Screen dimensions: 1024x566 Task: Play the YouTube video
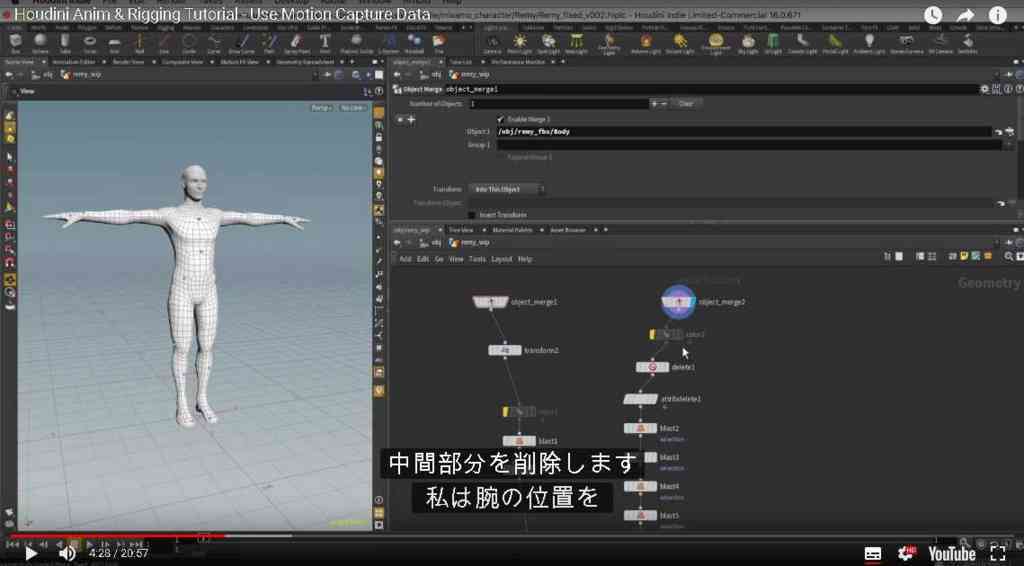(x=30, y=554)
